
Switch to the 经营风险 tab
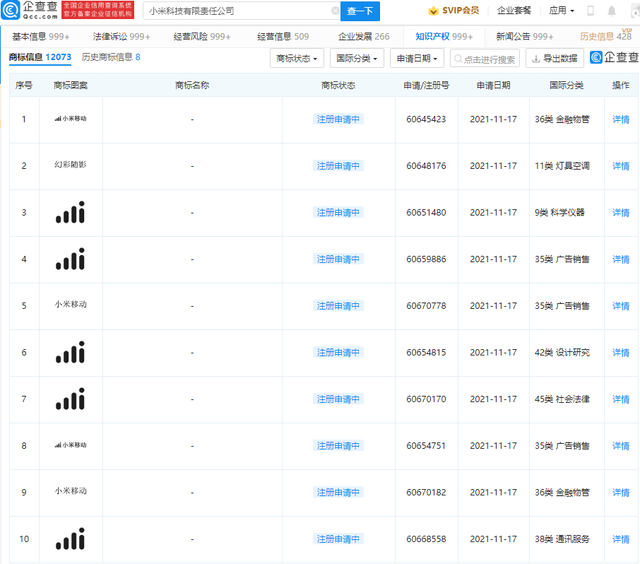[201, 36]
